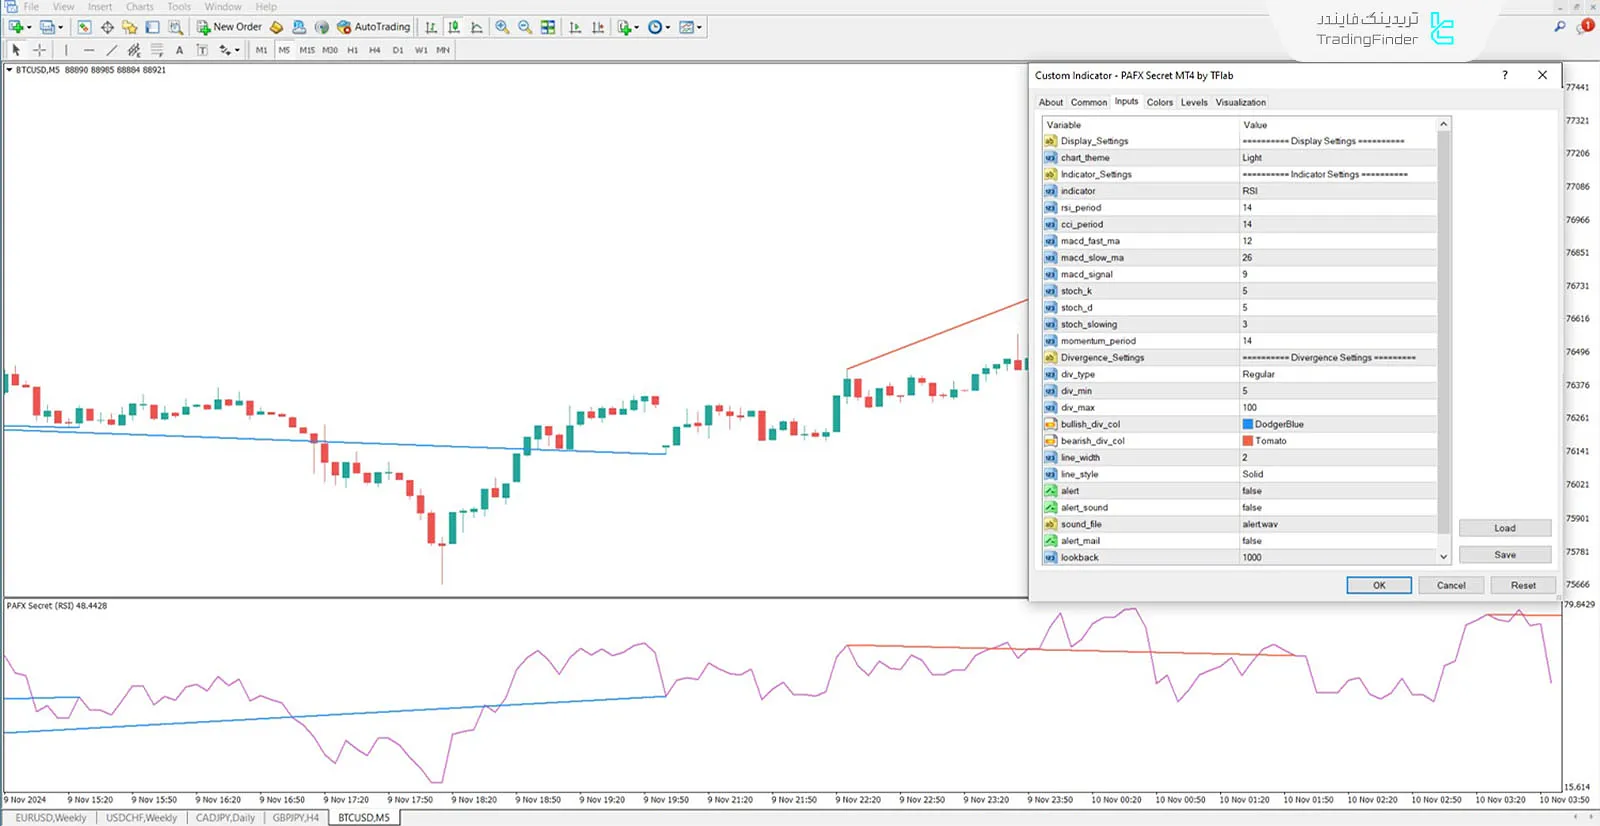This screenshot has height=826, width=1600.
Task: Click the Zoom In magnifier icon
Action: (x=502, y=27)
